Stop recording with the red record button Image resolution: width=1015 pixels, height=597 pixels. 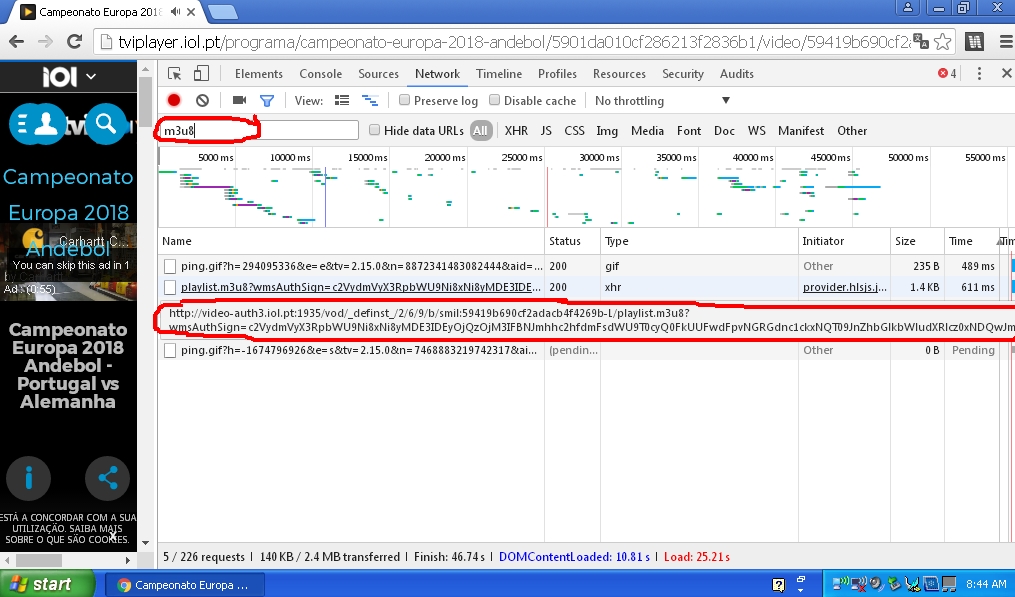tap(173, 100)
